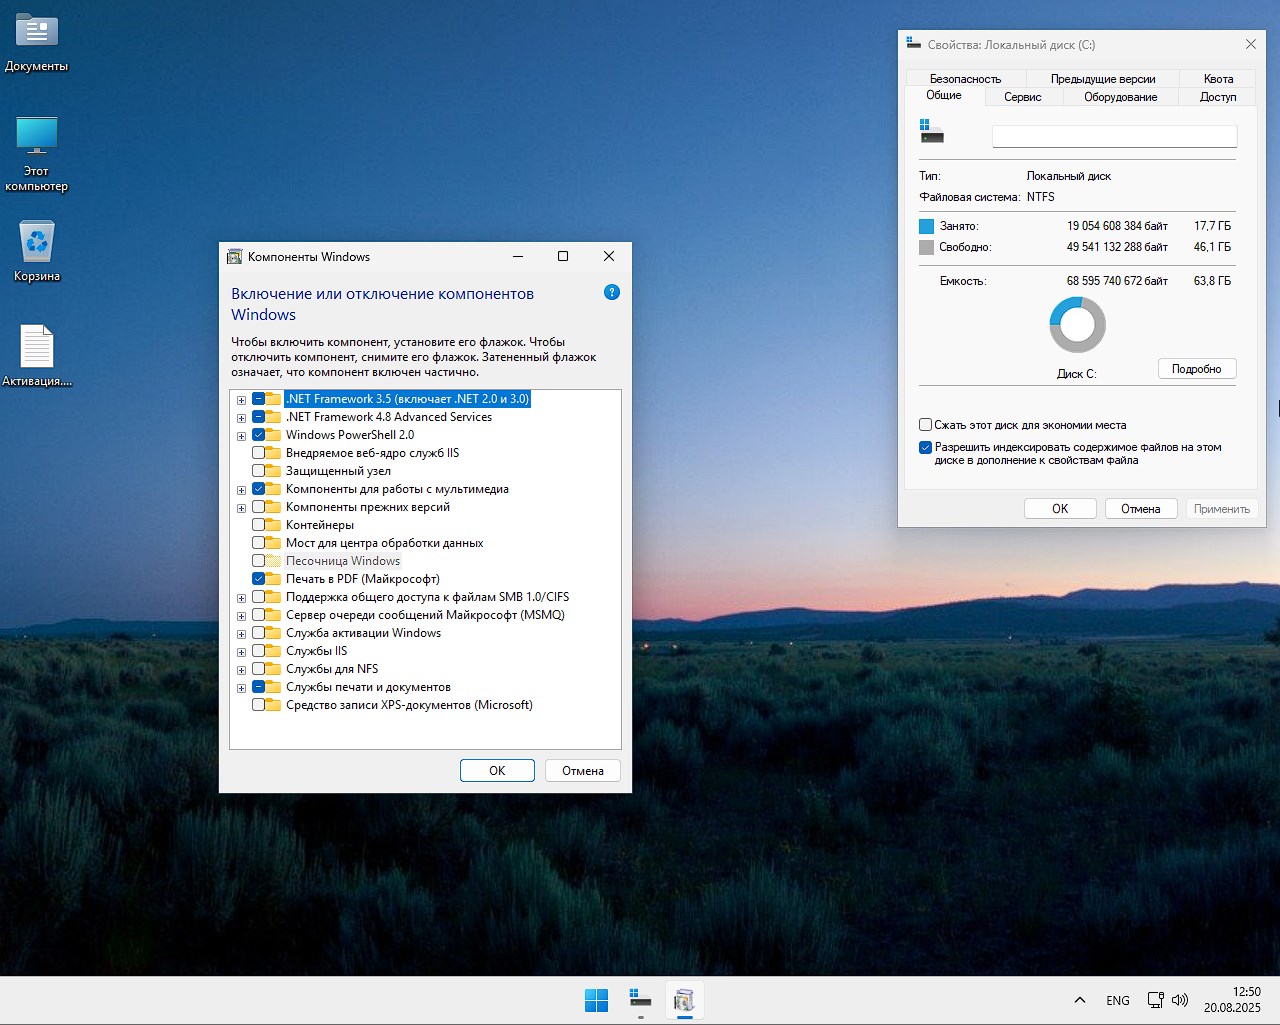This screenshot has height=1025, width=1280.
Task: Open the Корзина recycle bin icon
Action: [x=37, y=242]
